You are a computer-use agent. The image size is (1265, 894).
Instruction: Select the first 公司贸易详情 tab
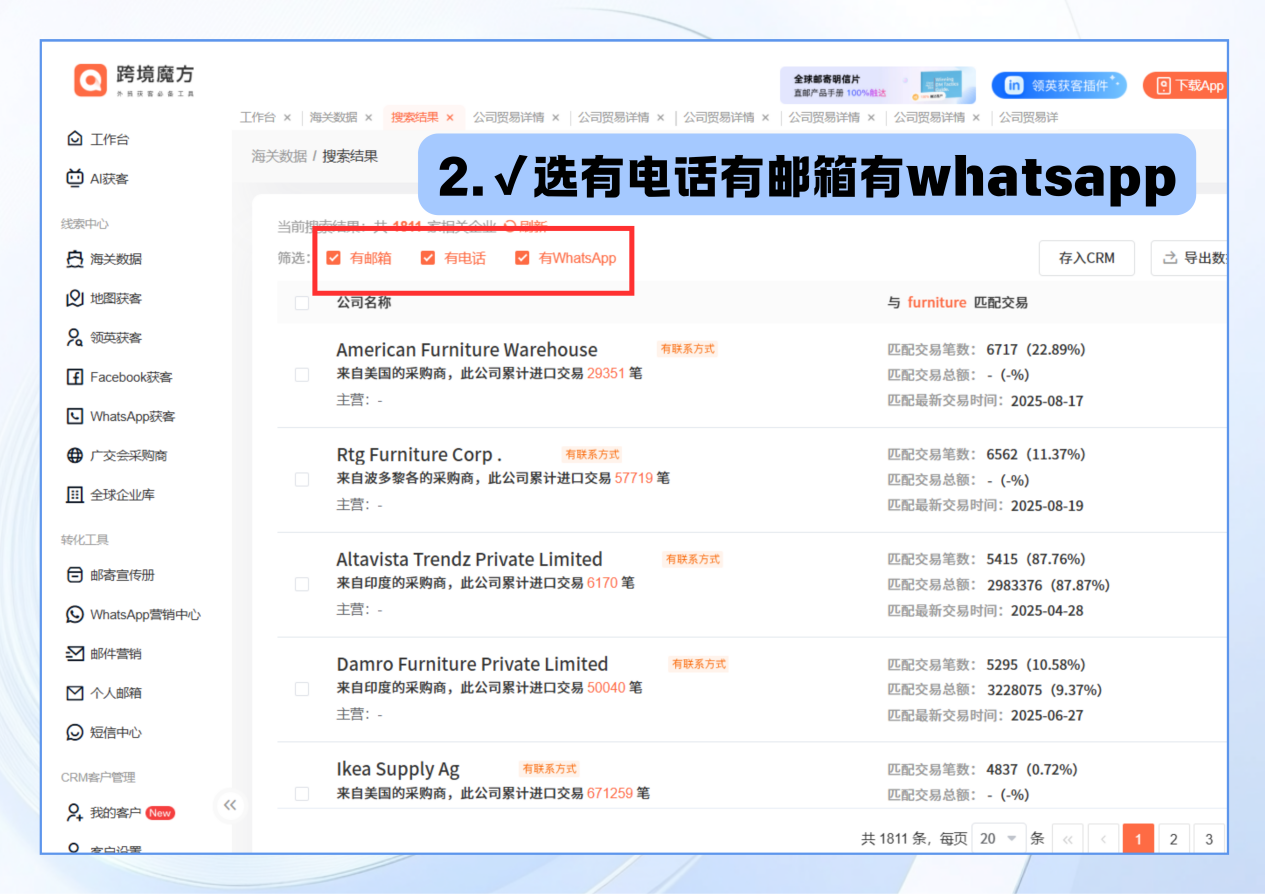coord(509,117)
